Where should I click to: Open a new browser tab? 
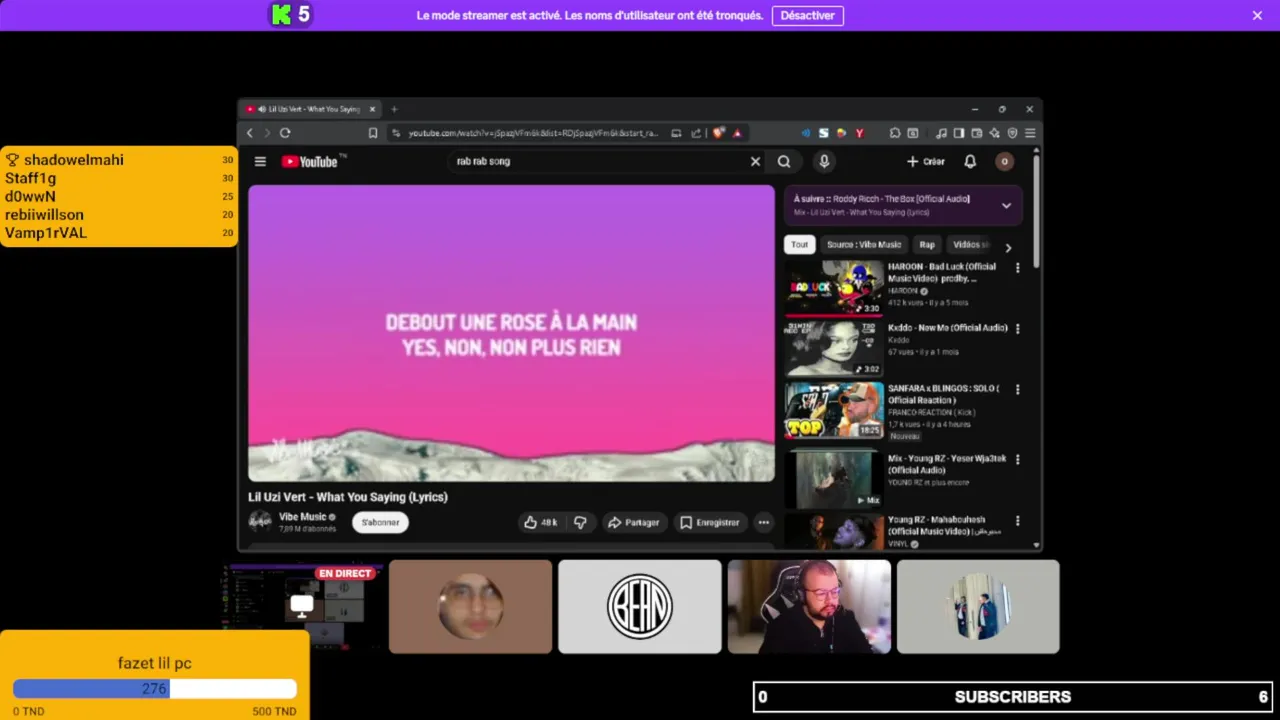pos(394,109)
